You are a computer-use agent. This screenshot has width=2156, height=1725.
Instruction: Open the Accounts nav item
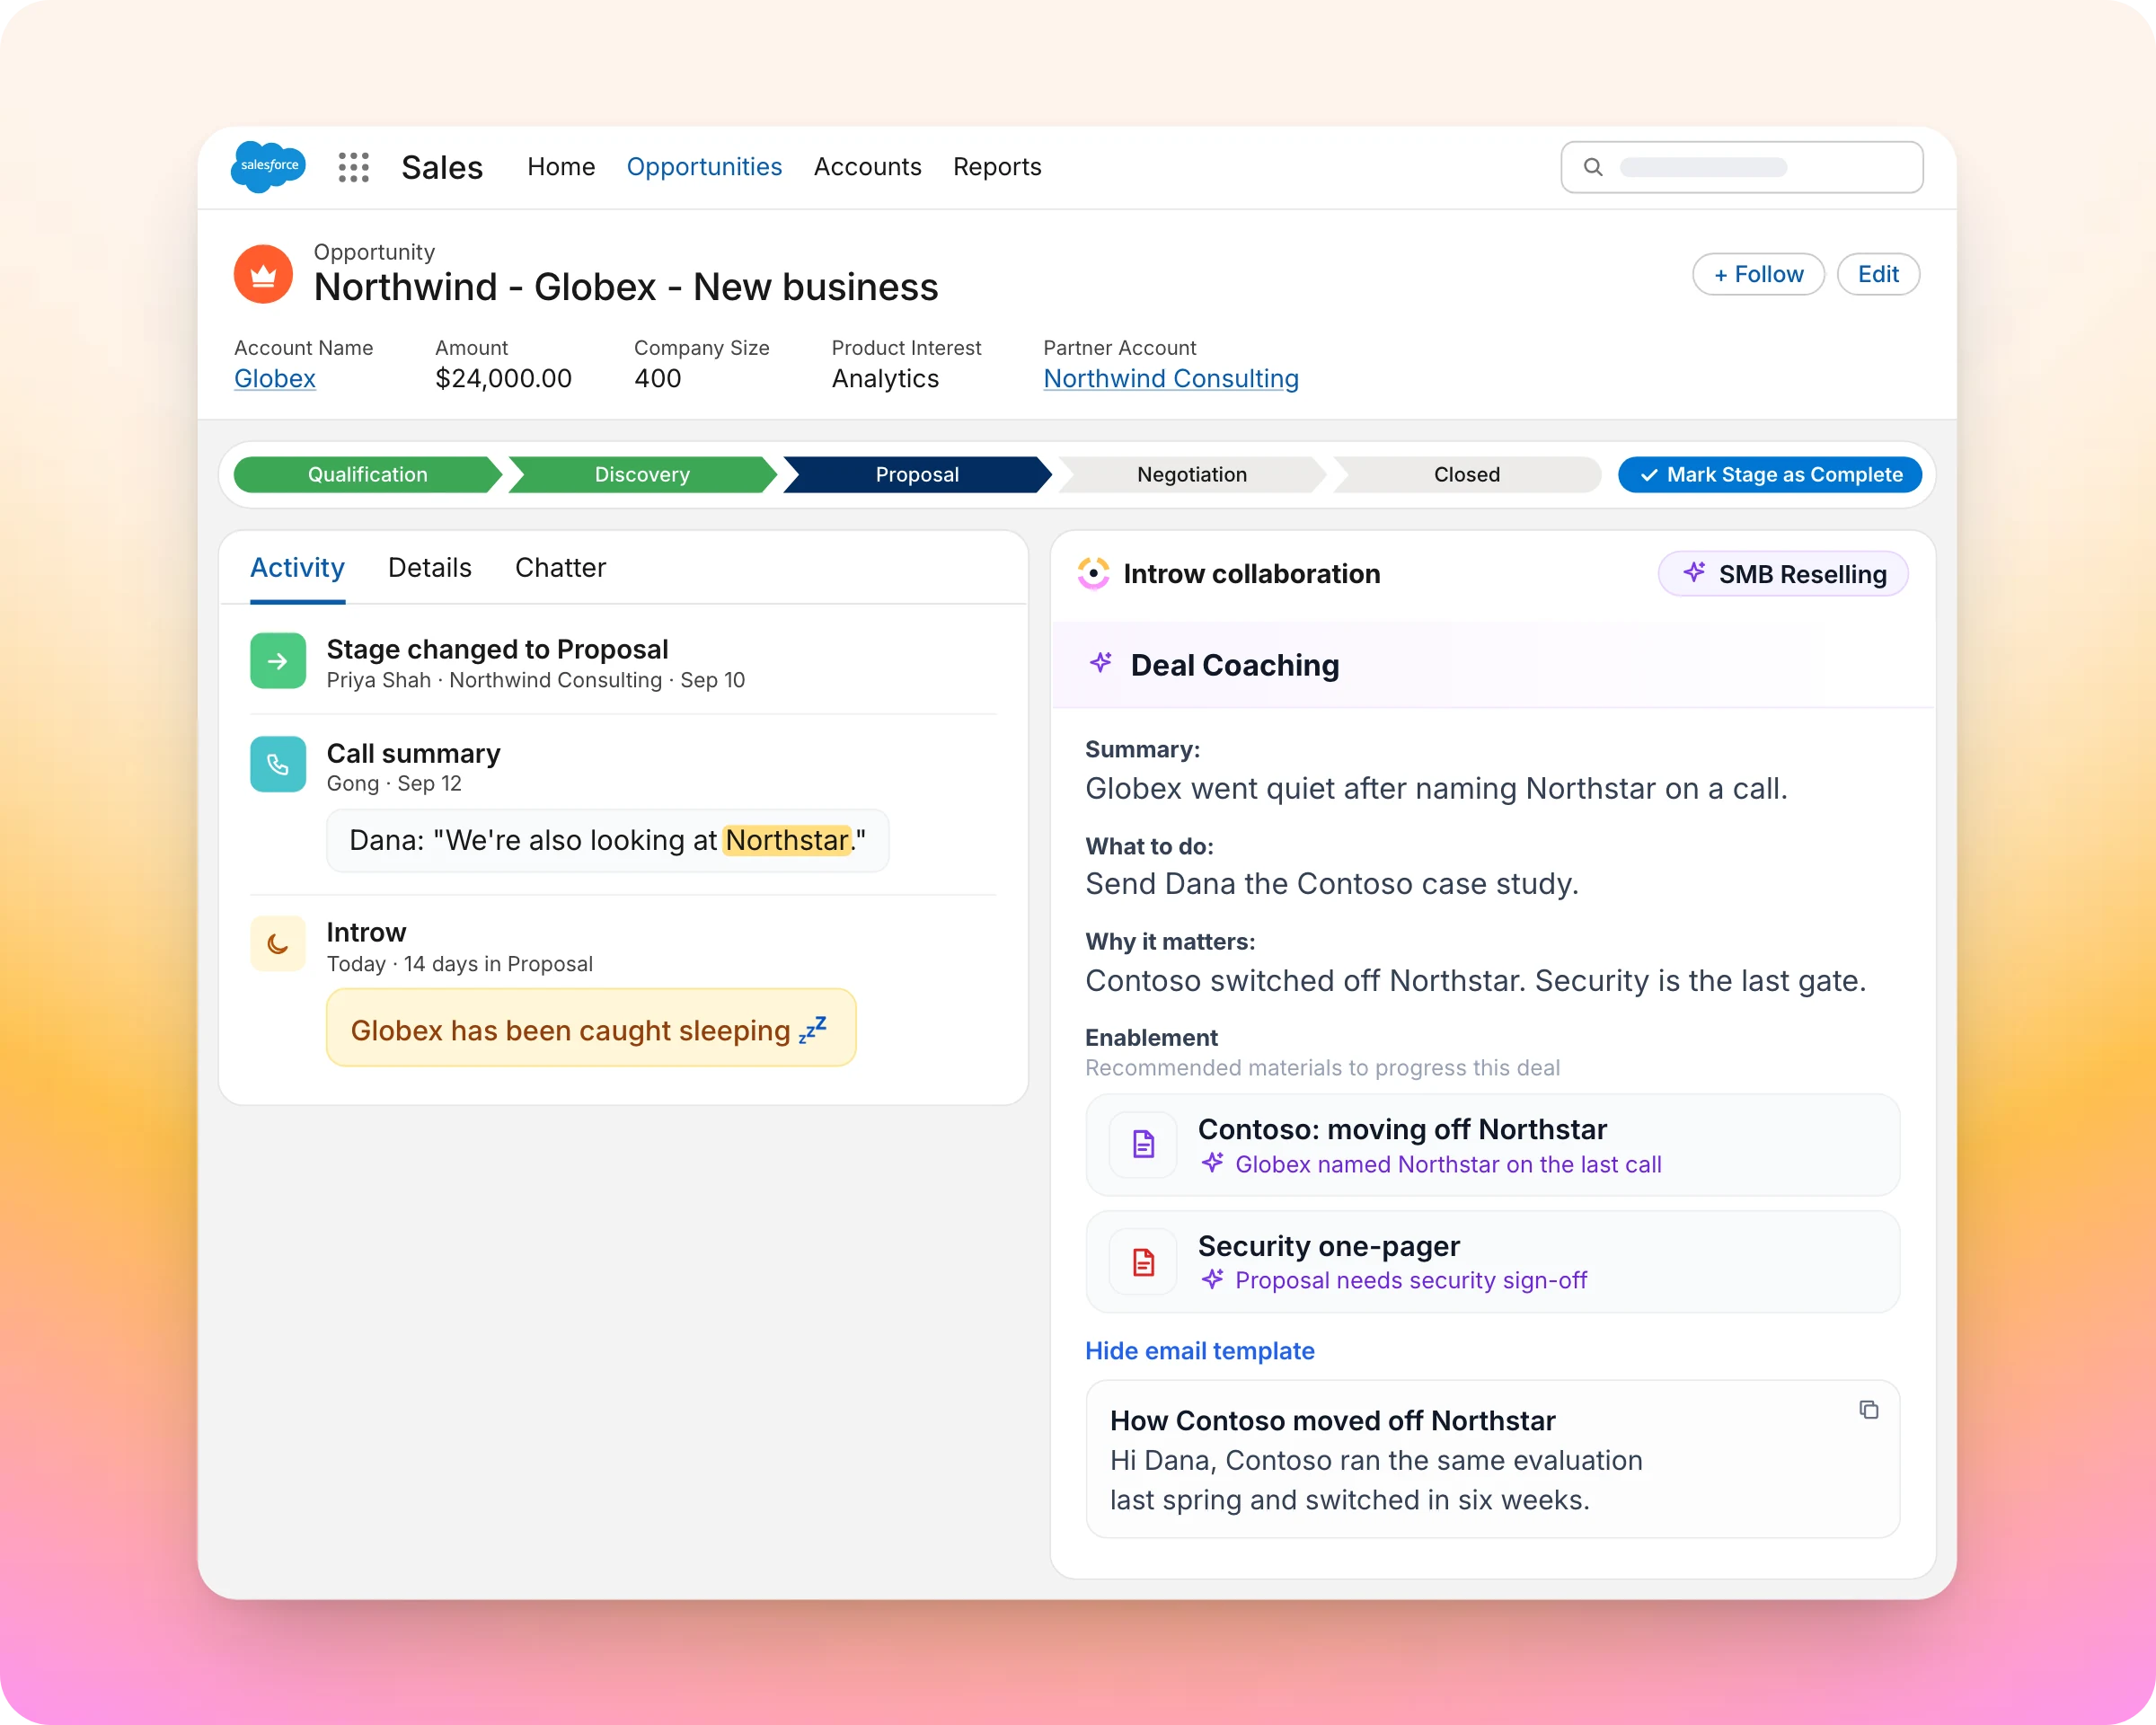point(867,167)
